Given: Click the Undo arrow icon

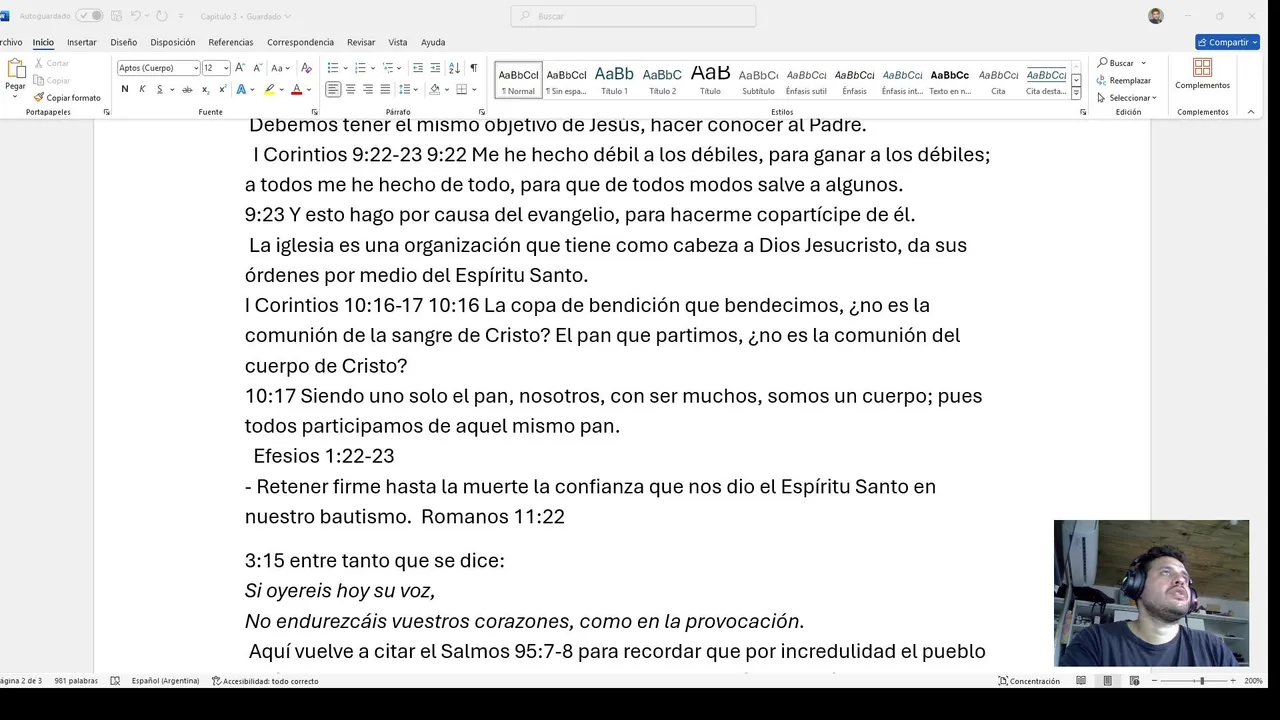Looking at the screenshot, I should click(136, 16).
